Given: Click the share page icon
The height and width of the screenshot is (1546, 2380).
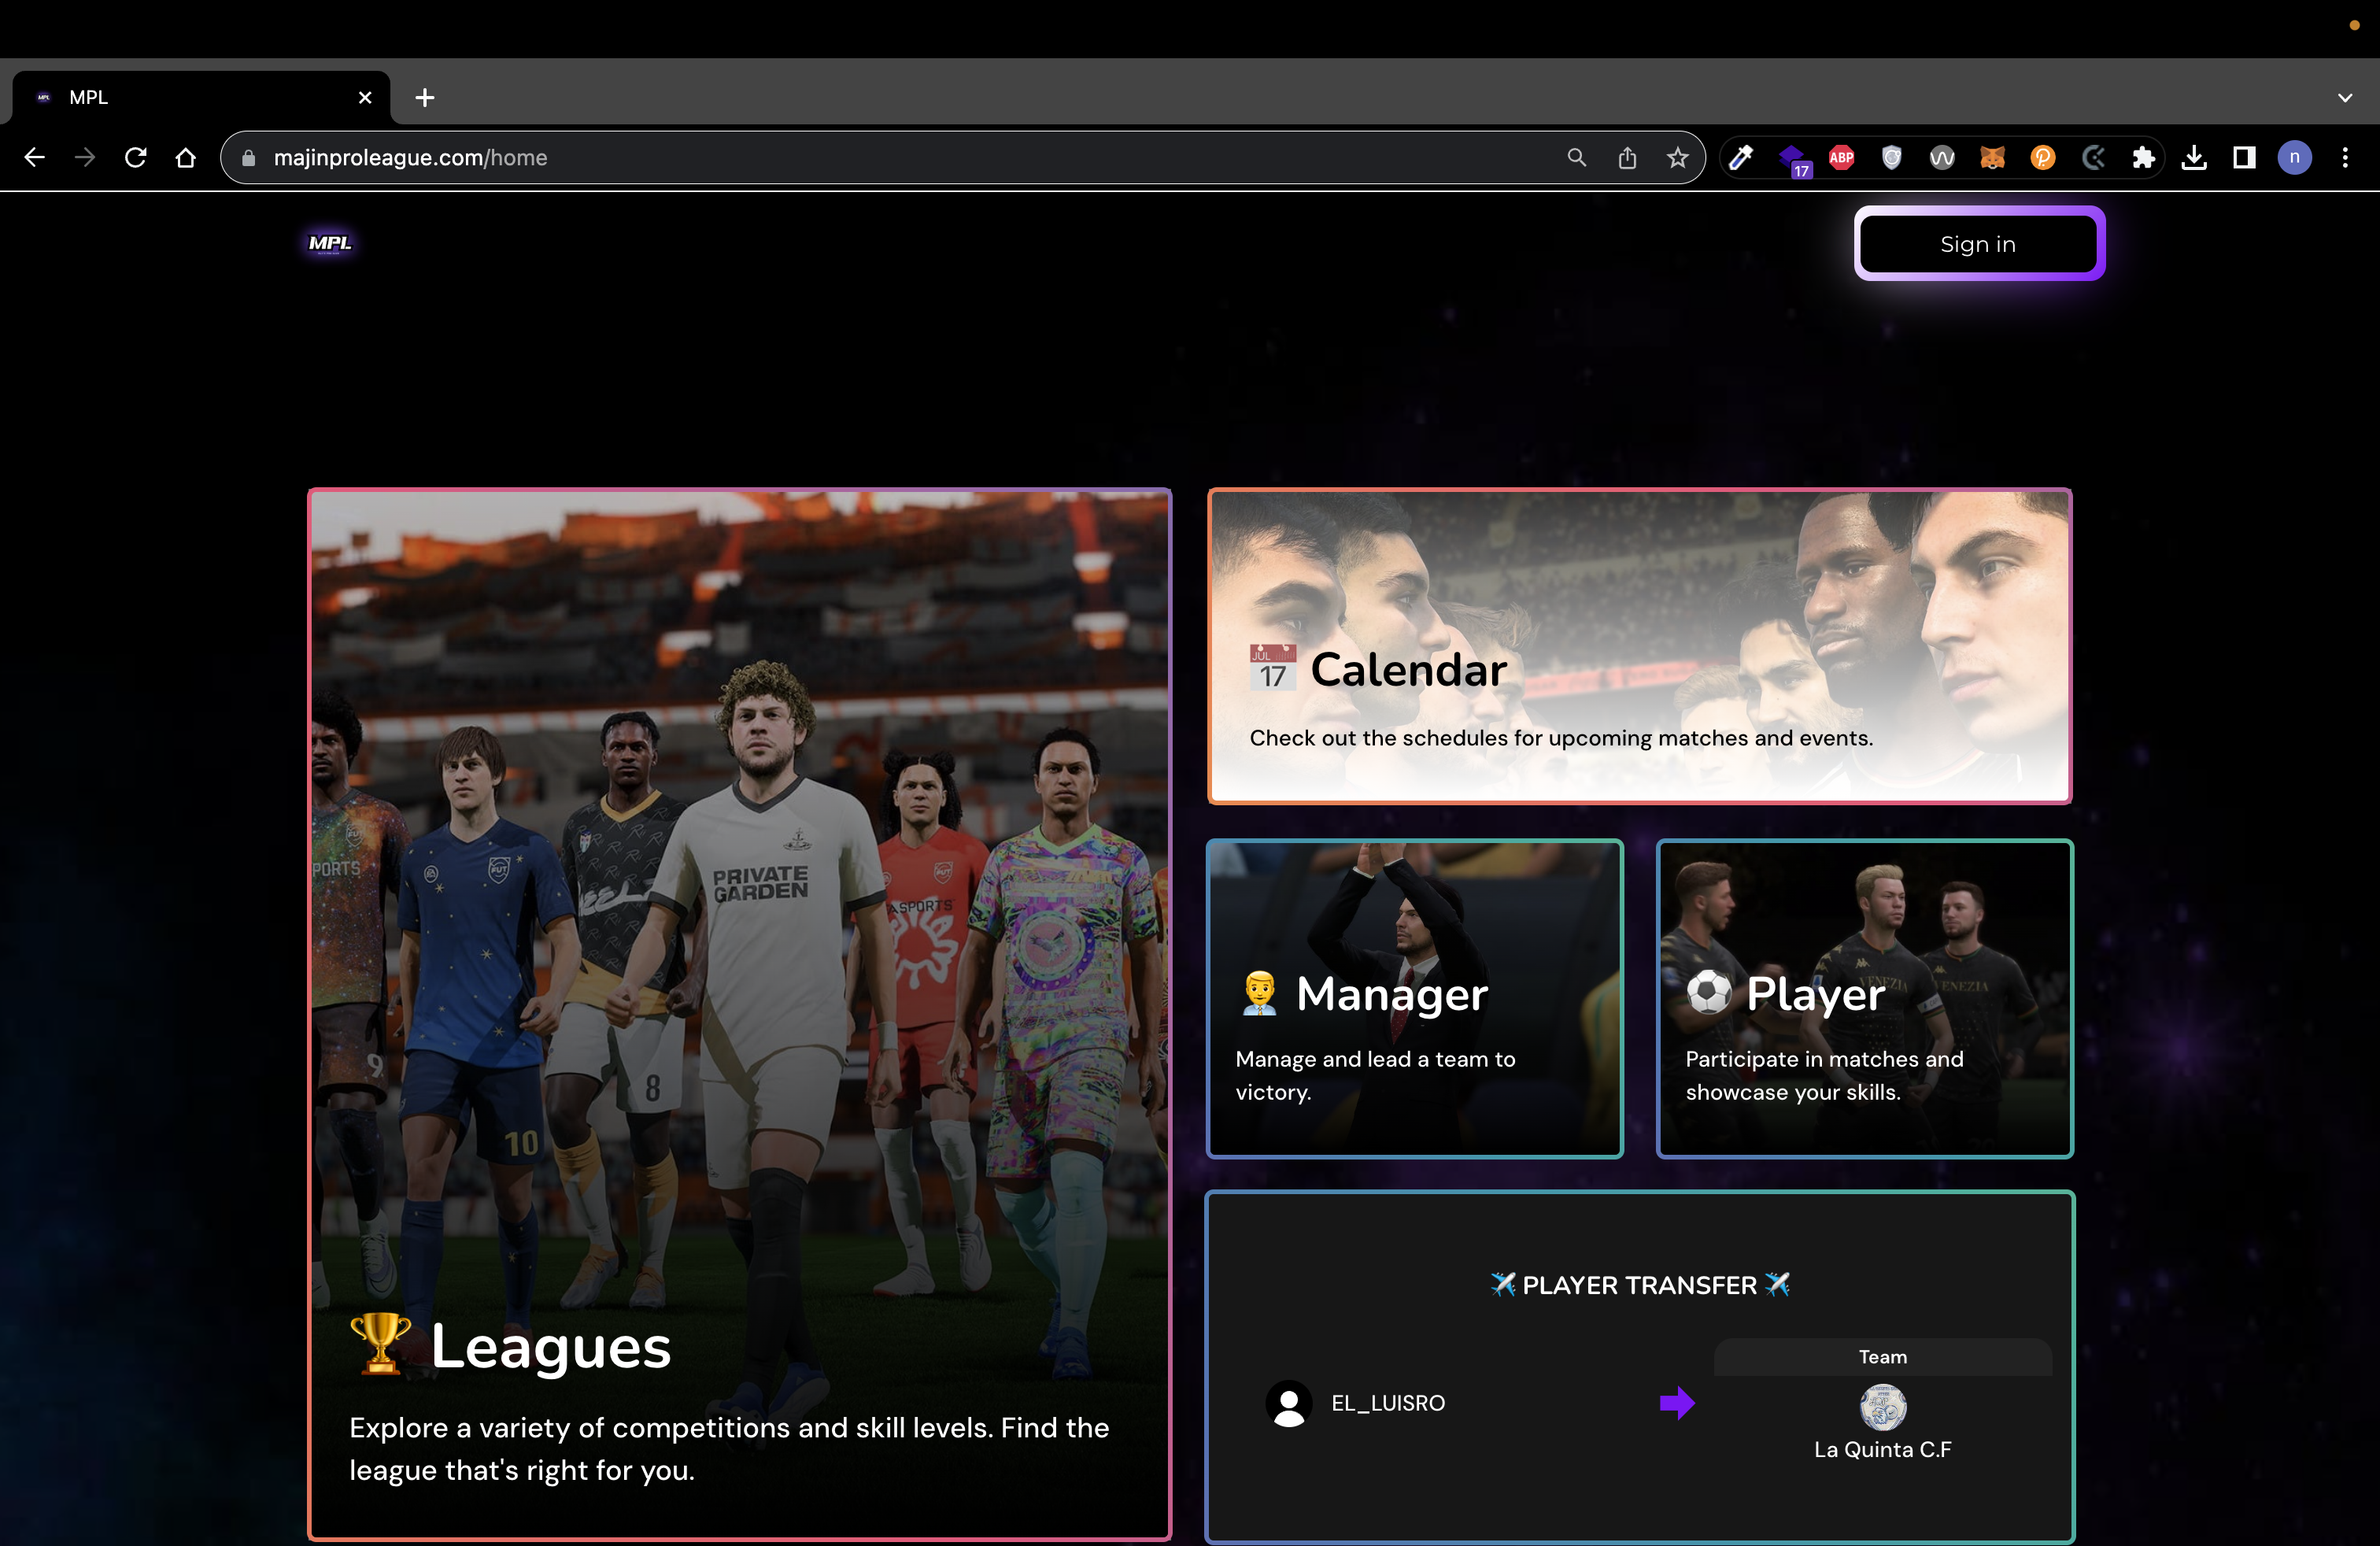Looking at the screenshot, I should click(1627, 157).
